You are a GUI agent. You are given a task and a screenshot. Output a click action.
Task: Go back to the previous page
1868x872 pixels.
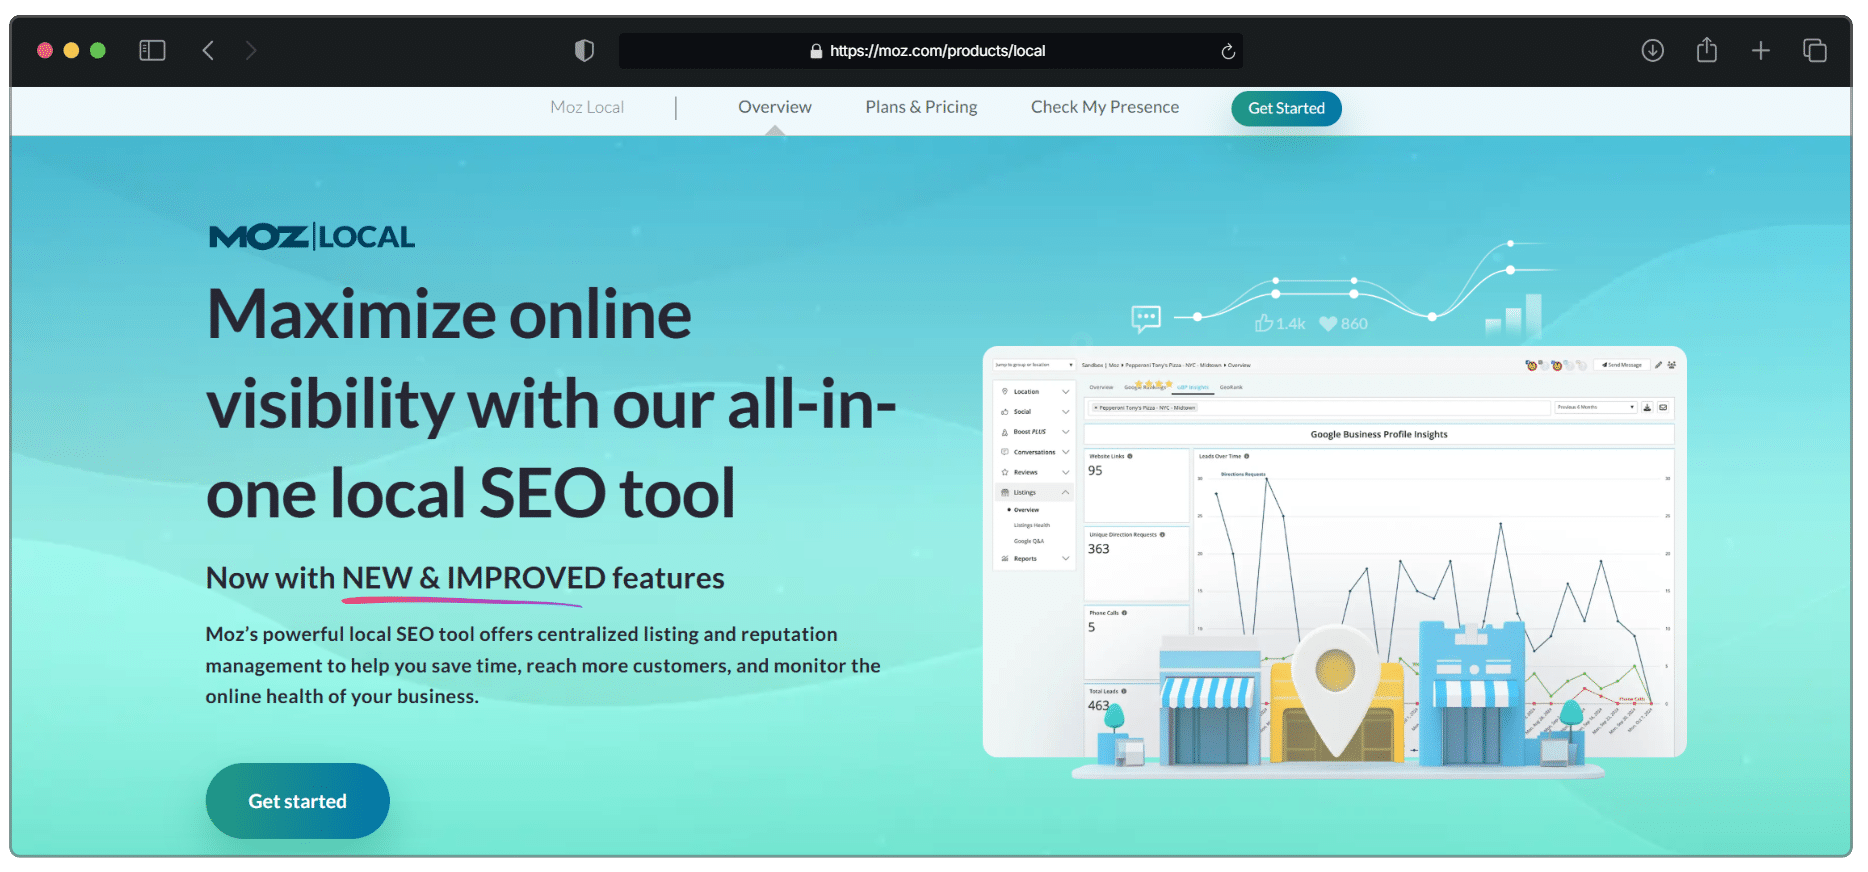[208, 50]
